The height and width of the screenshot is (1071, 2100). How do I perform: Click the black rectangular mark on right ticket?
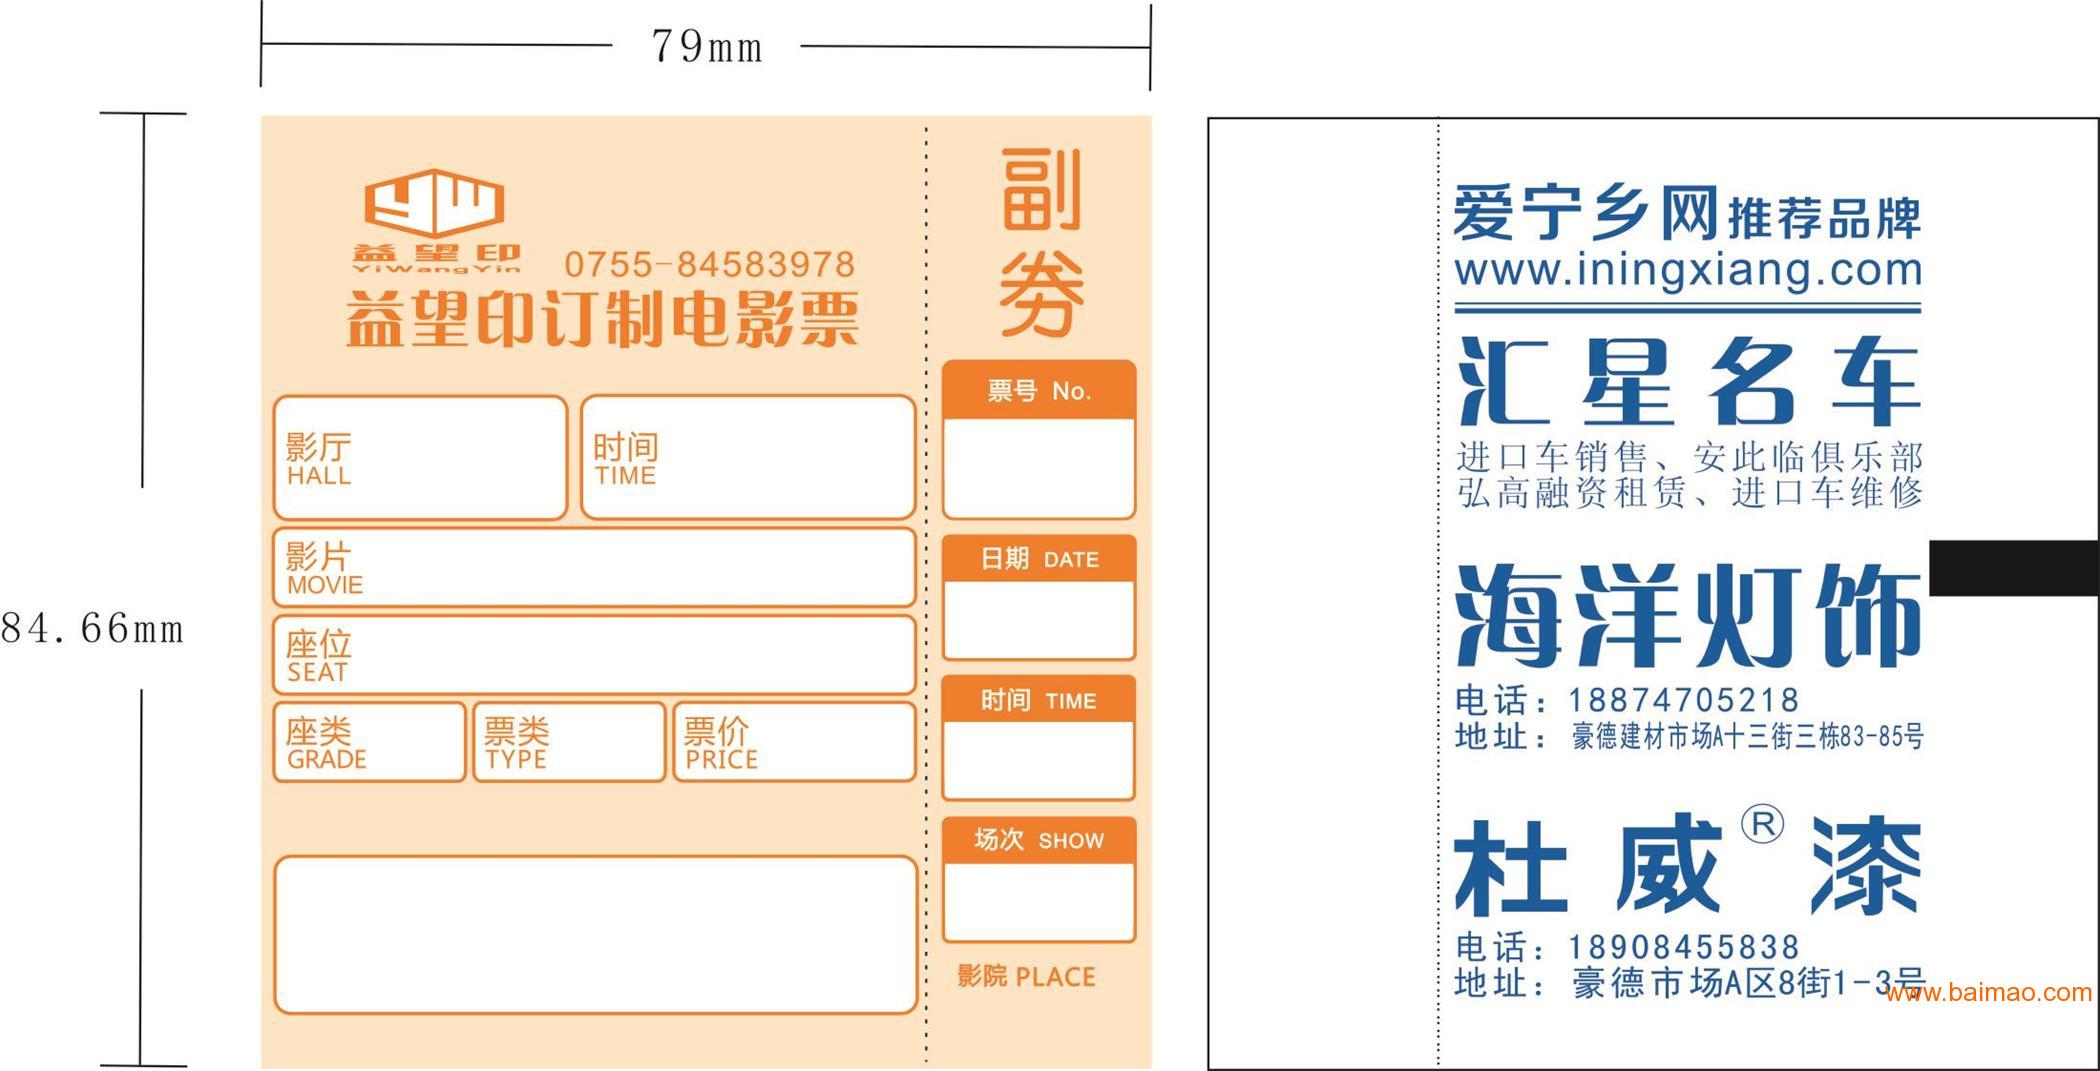2013,568
